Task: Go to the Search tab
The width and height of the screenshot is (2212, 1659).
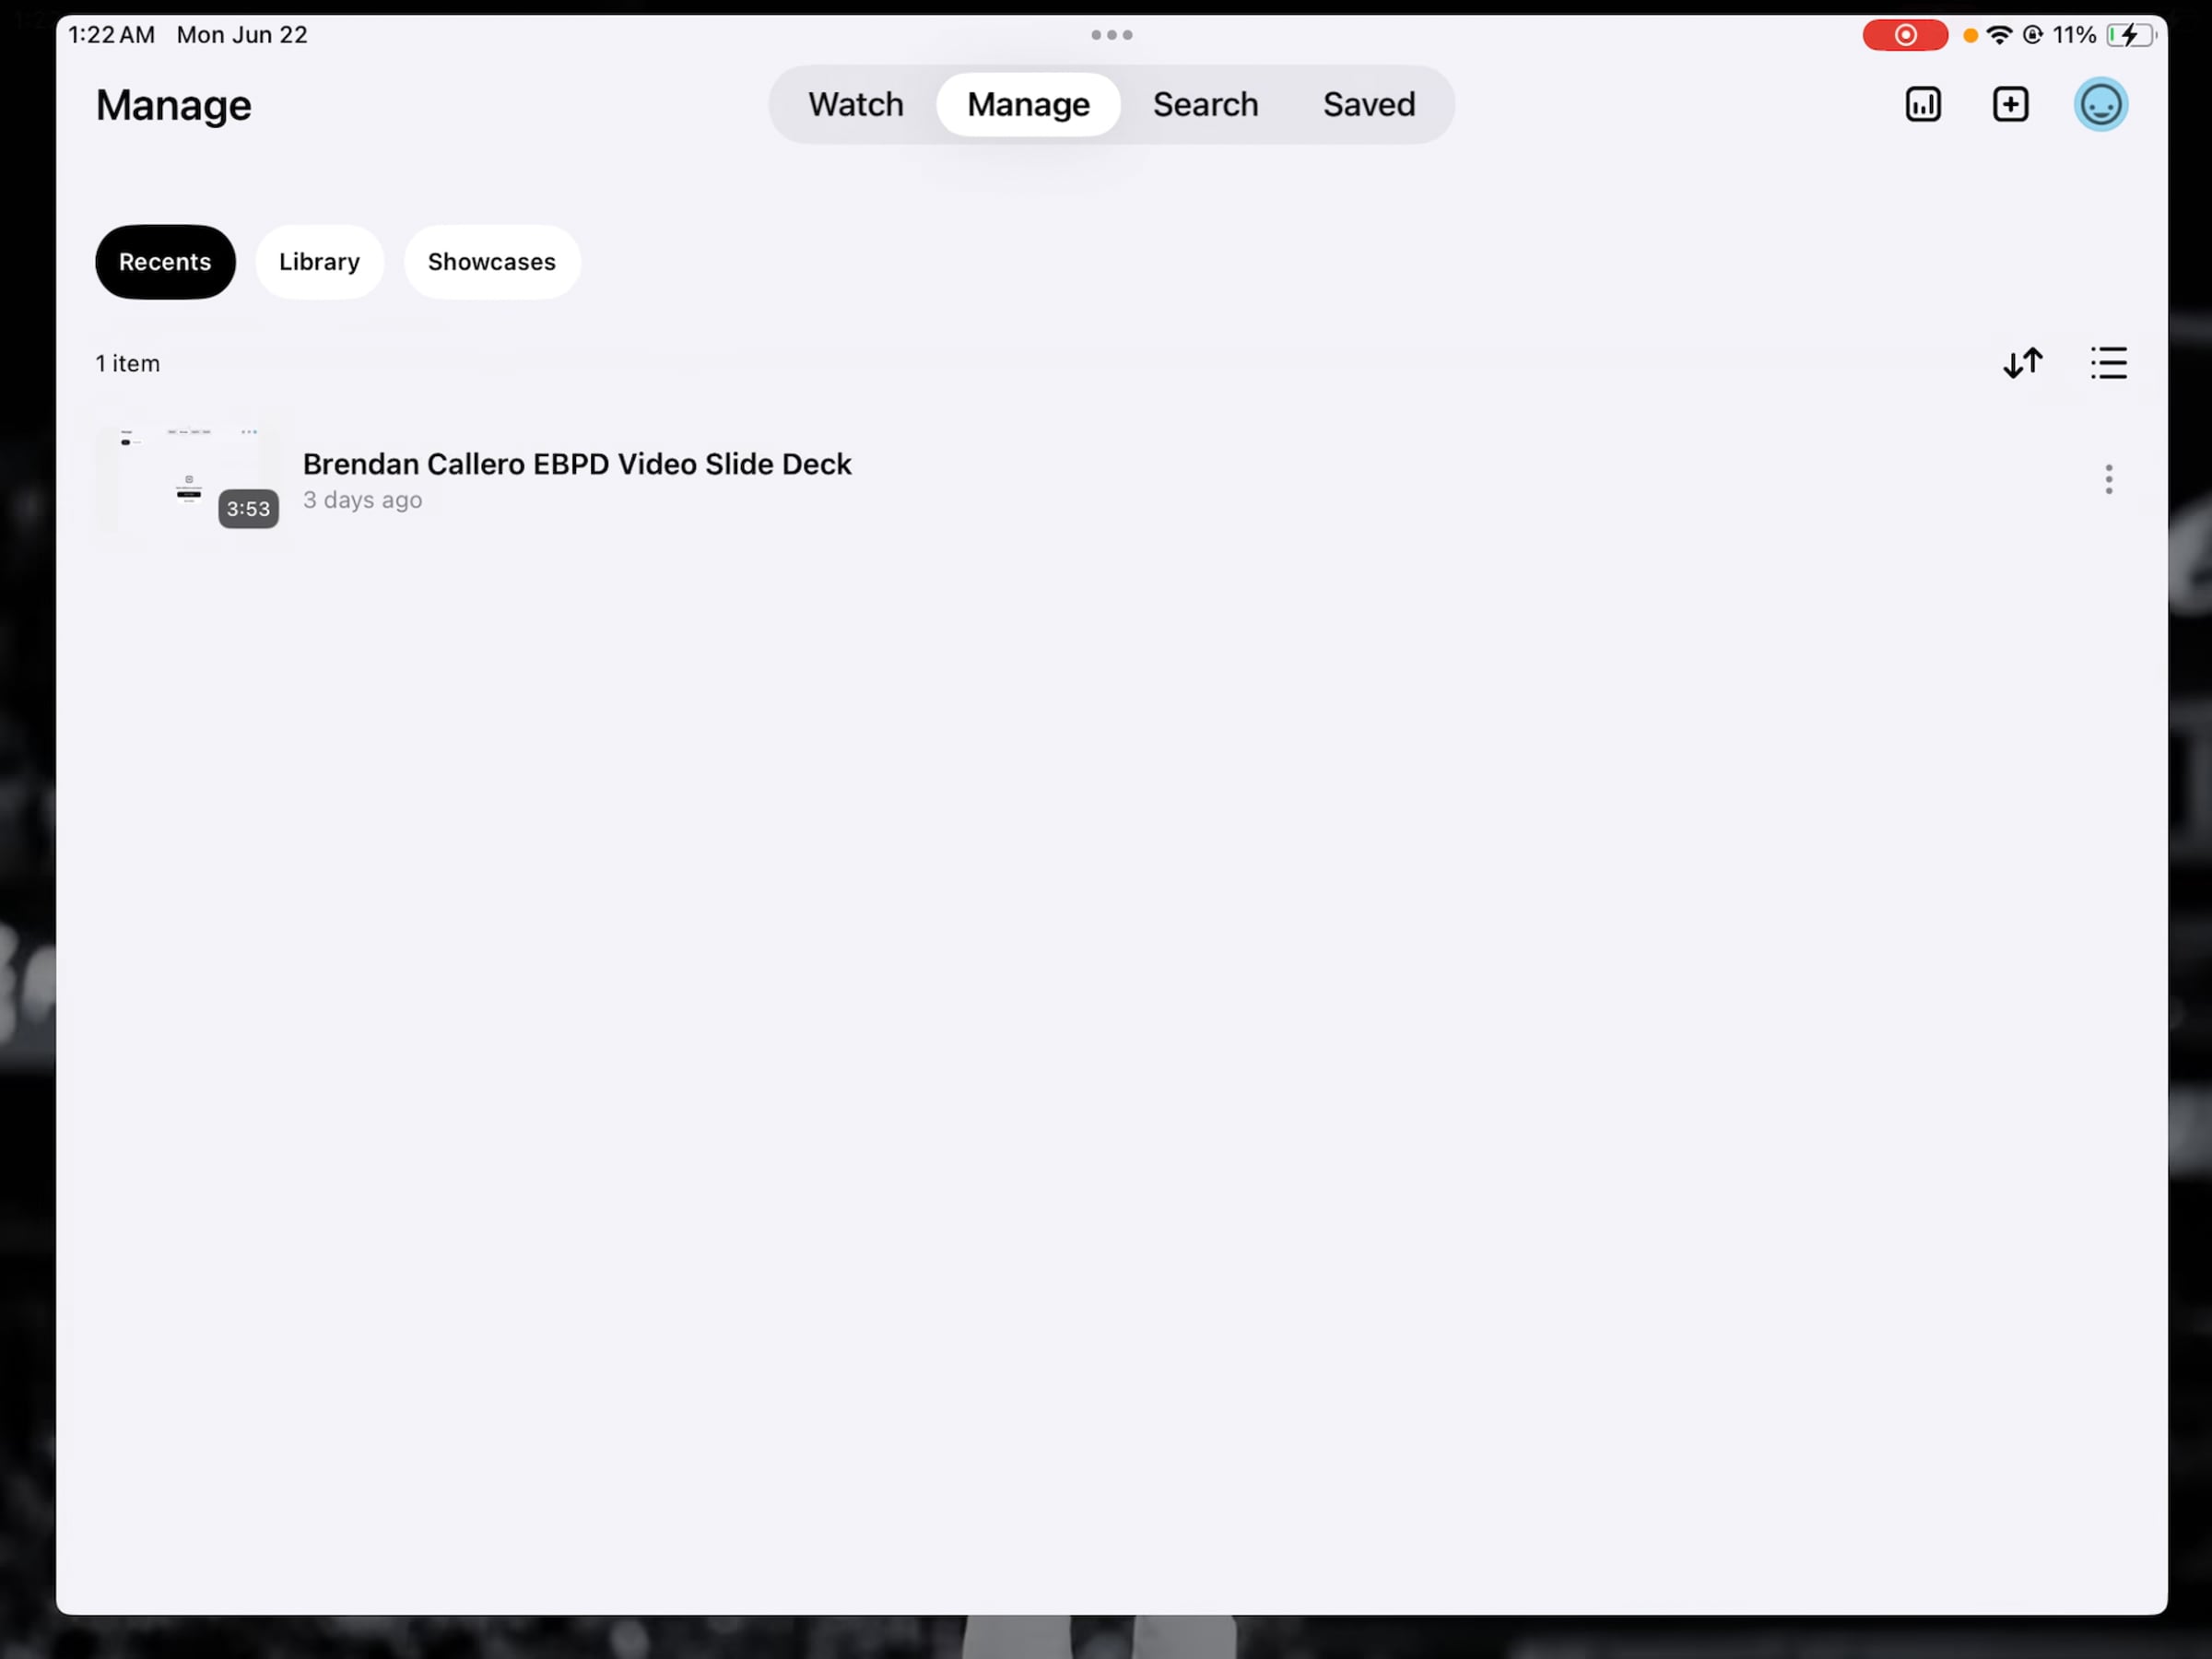Action: pyautogui.click(x=1205, y=105)
